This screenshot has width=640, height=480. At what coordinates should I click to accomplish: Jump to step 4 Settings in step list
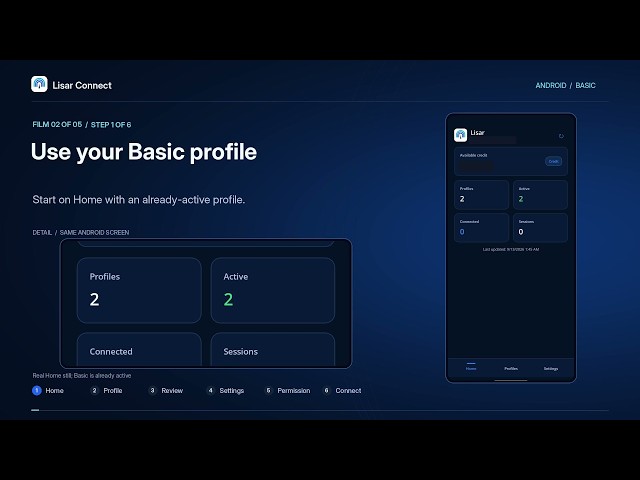click(x=225, y=391)
